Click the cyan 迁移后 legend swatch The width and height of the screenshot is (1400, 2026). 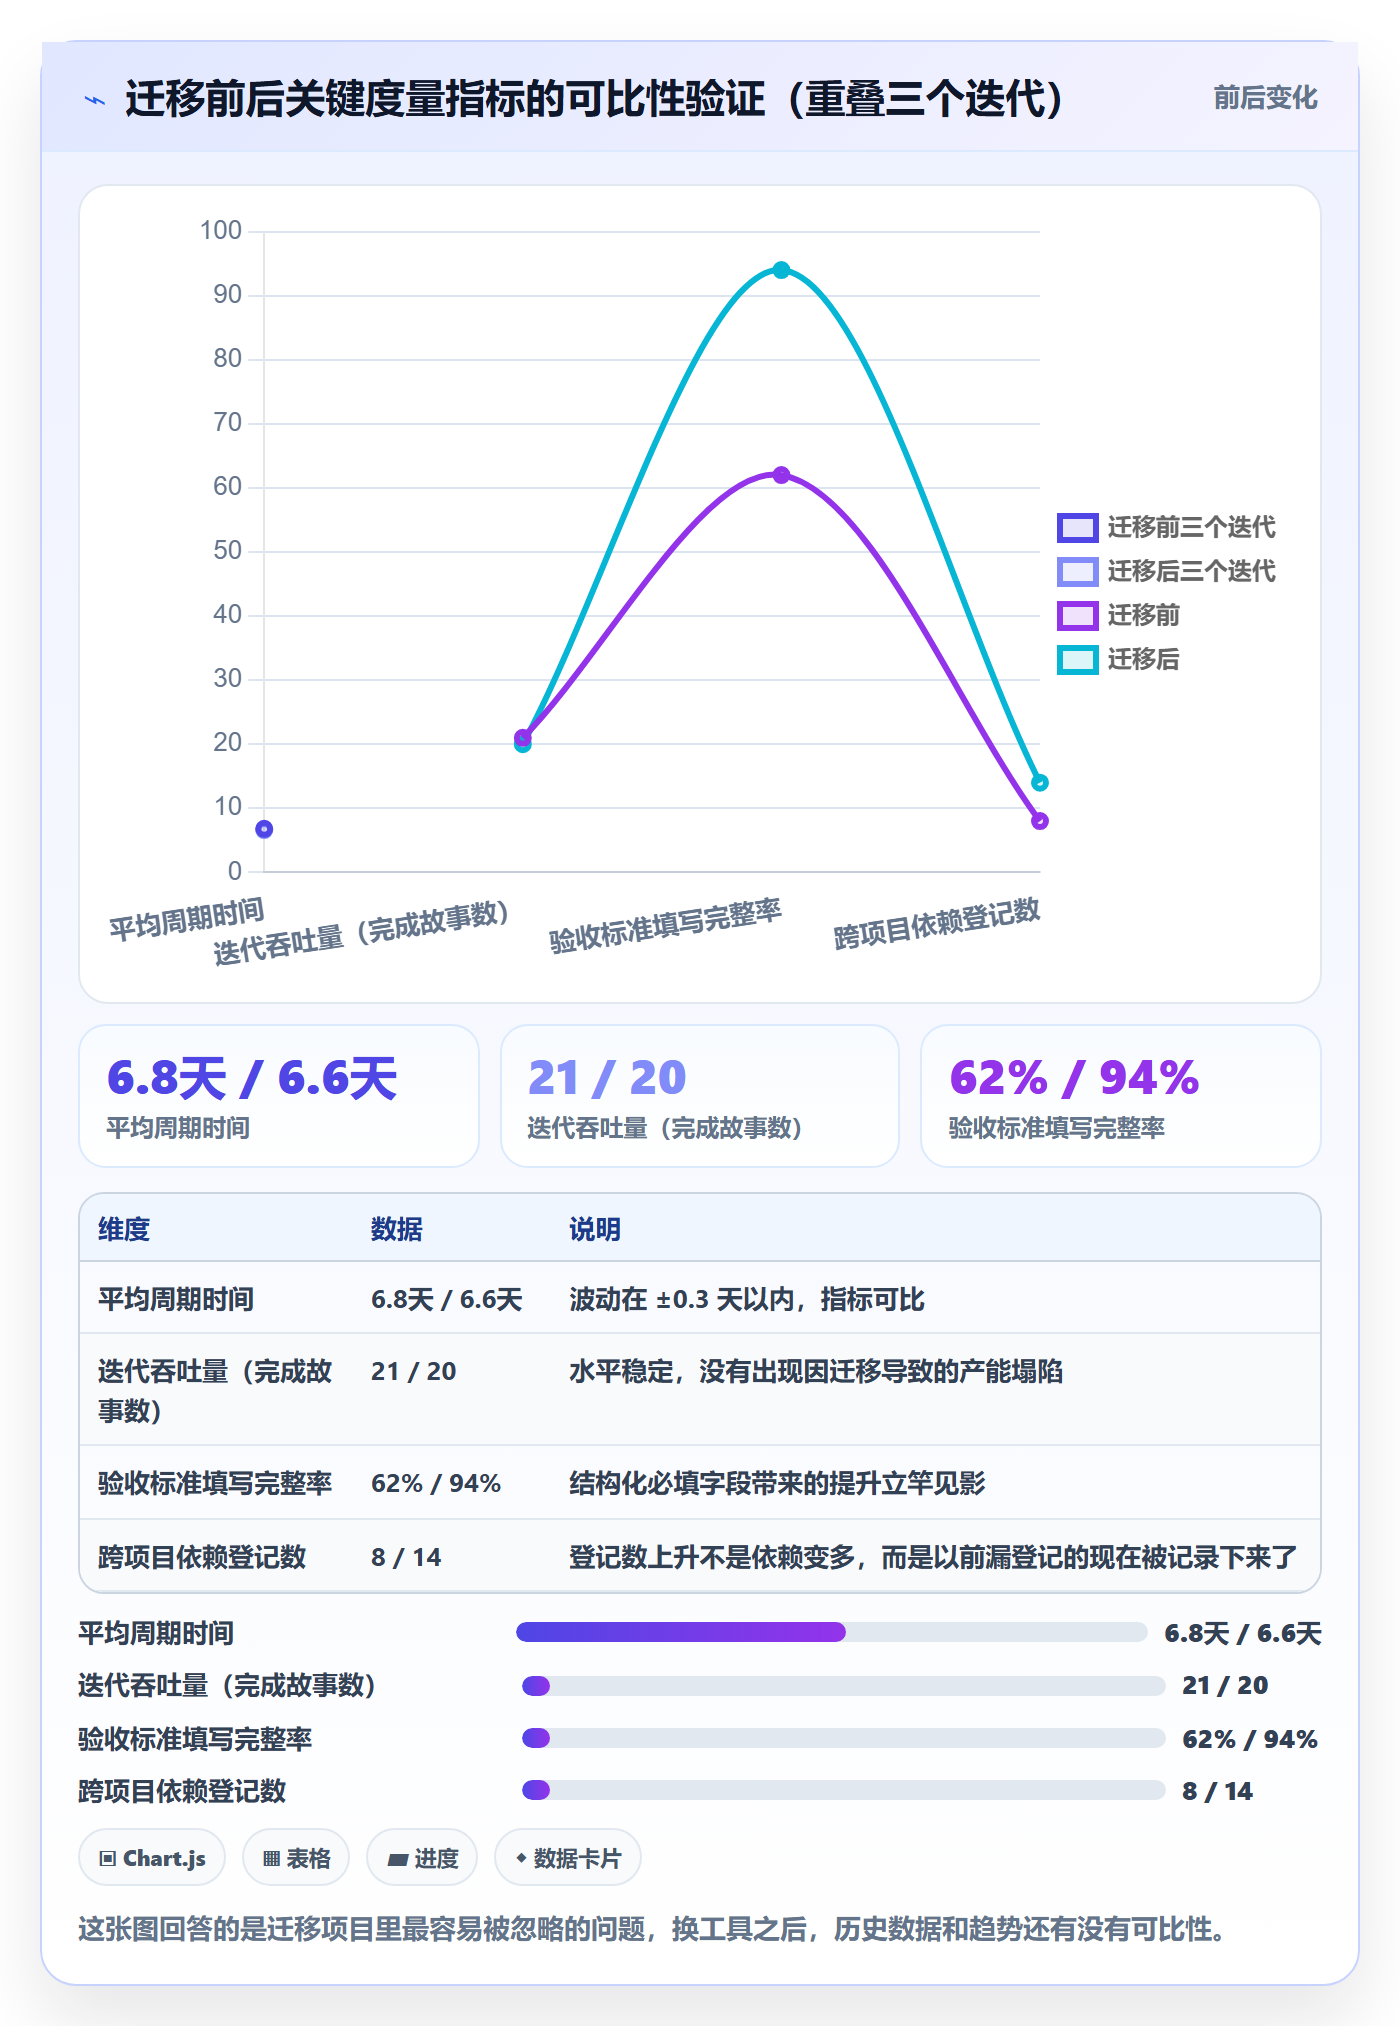[1078, 659]
